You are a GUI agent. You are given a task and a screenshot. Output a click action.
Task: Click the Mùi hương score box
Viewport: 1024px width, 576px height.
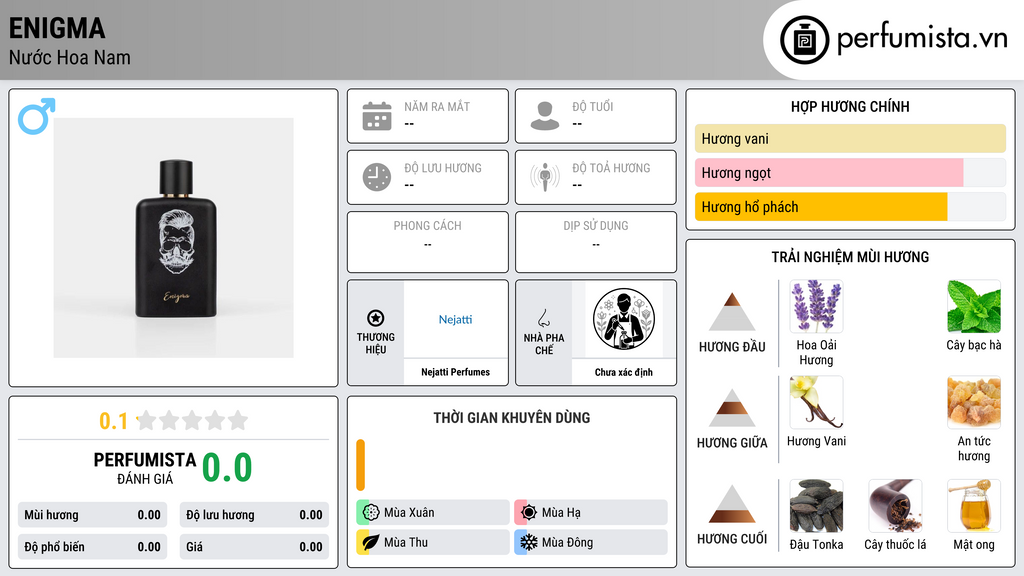[92, 515]
